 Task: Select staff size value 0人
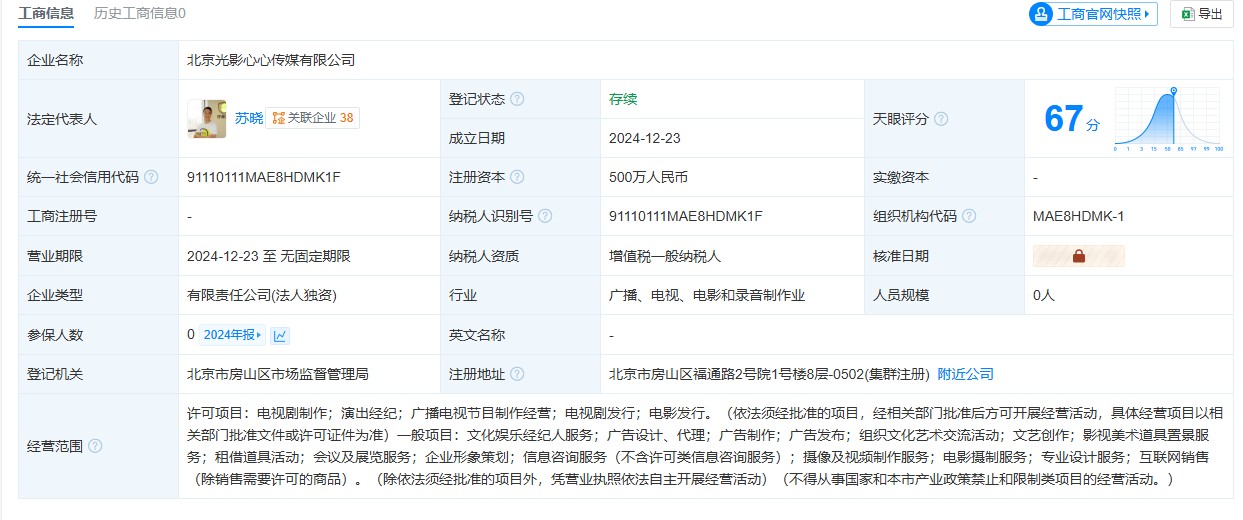tap(1044, 295)
